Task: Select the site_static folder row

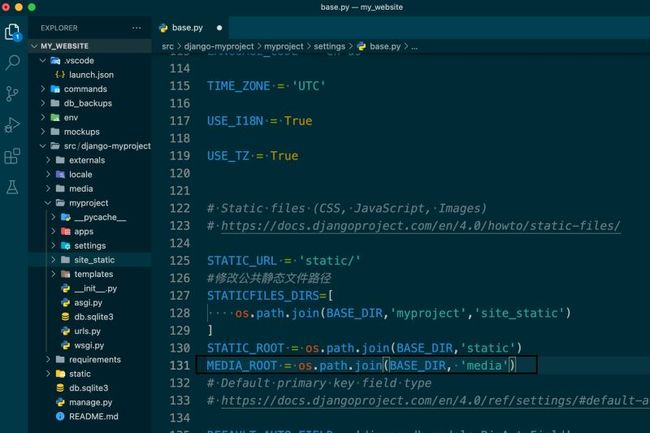Action: tap(90, 260)
